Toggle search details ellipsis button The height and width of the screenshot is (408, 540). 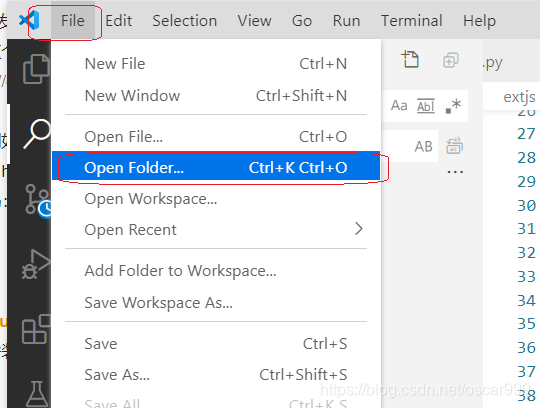point(455,171)
